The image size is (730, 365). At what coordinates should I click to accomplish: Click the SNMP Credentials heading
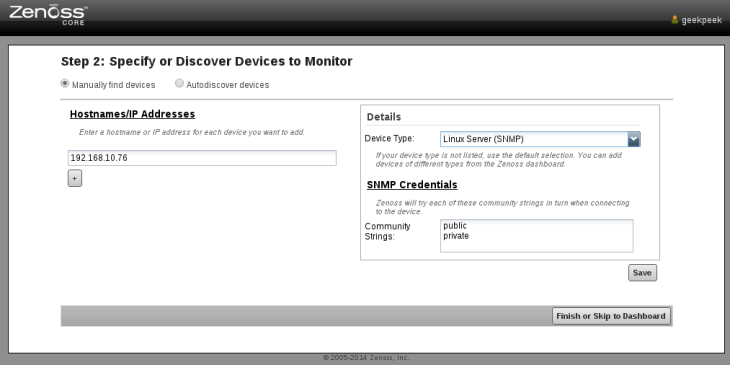[x=412, y=185]
